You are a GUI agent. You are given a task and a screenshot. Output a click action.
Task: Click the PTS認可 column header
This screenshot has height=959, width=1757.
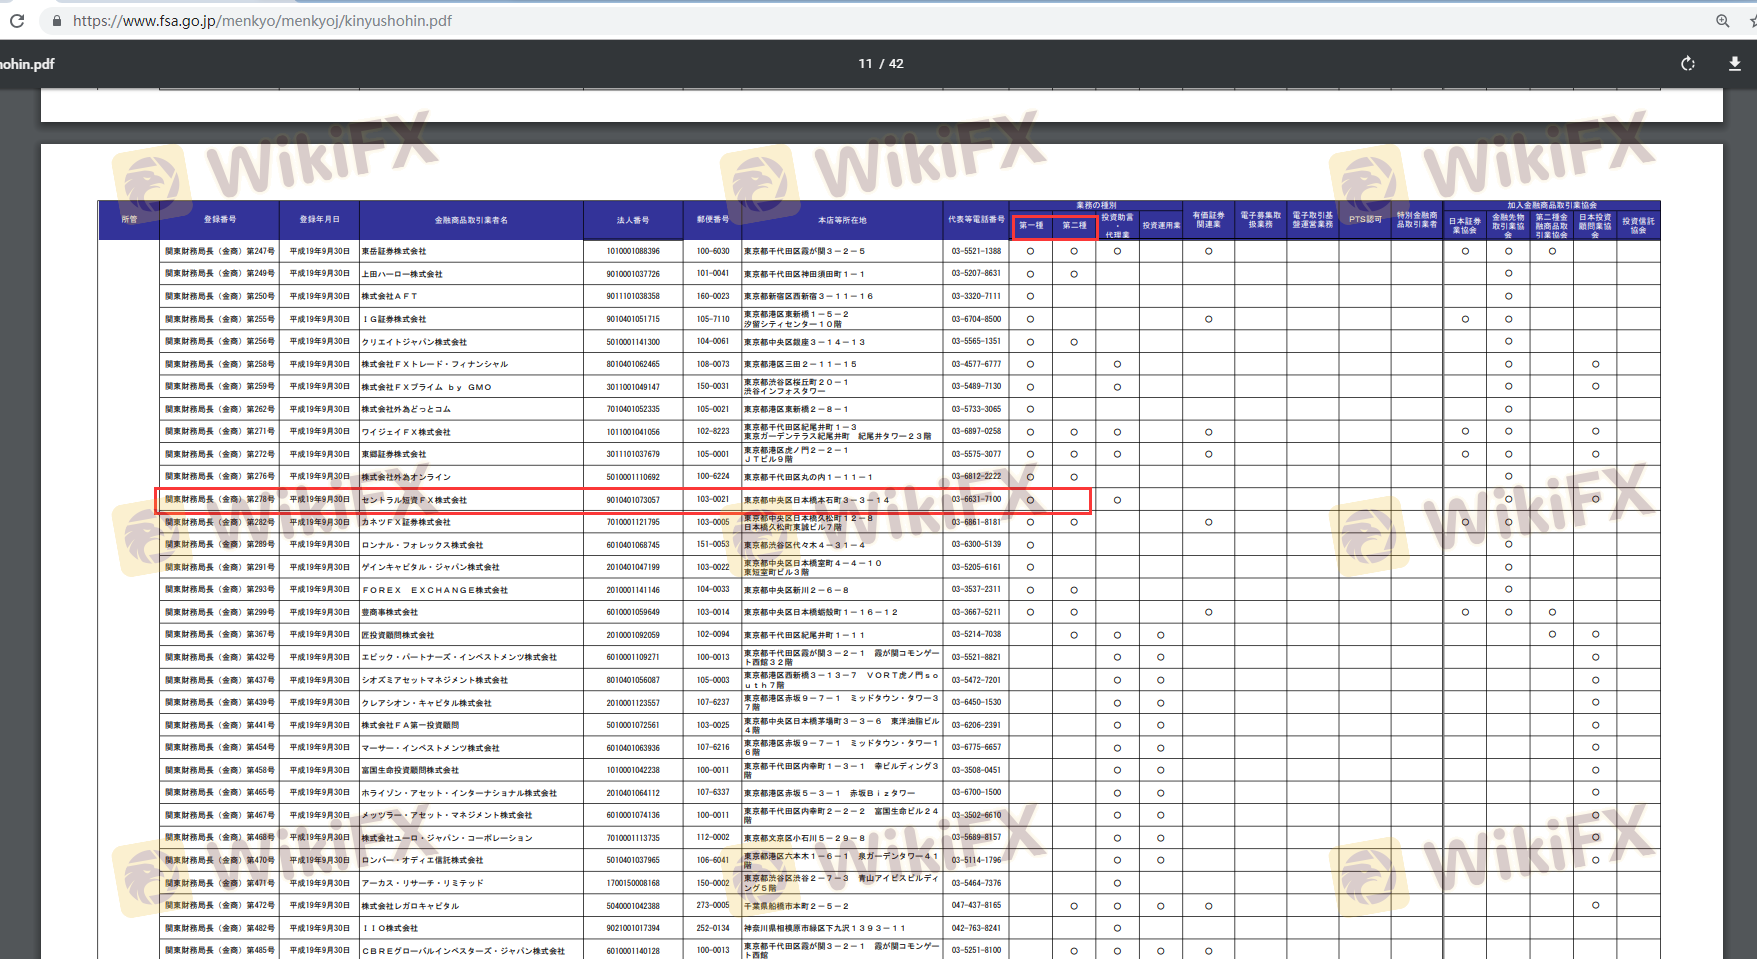click(1365, 220)
